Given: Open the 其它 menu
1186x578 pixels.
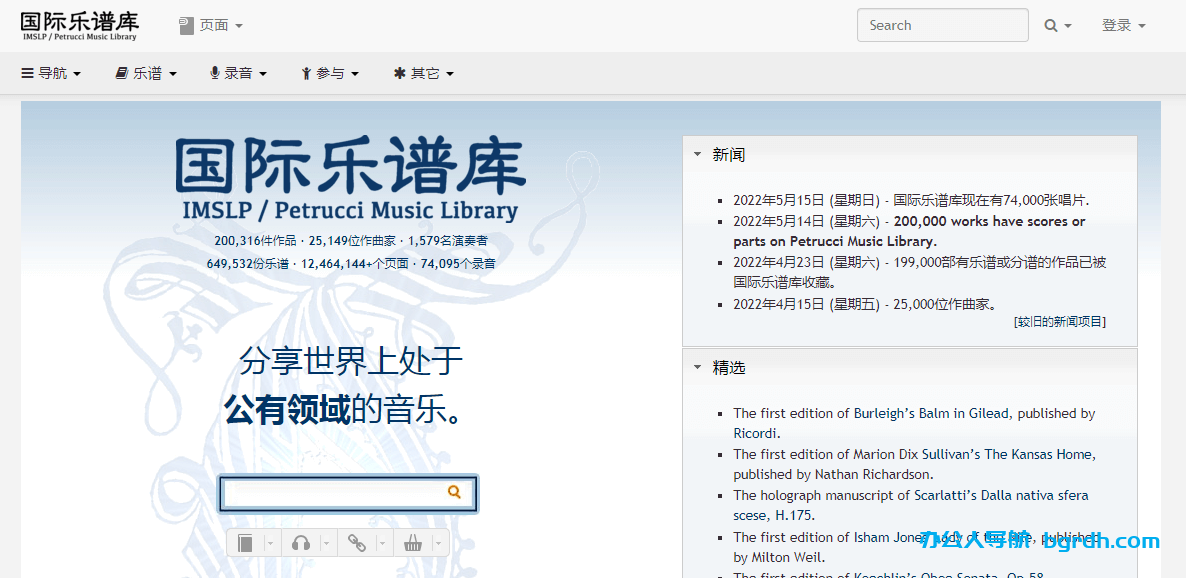Looking at the screenshot, I should (x=424, y=73).
